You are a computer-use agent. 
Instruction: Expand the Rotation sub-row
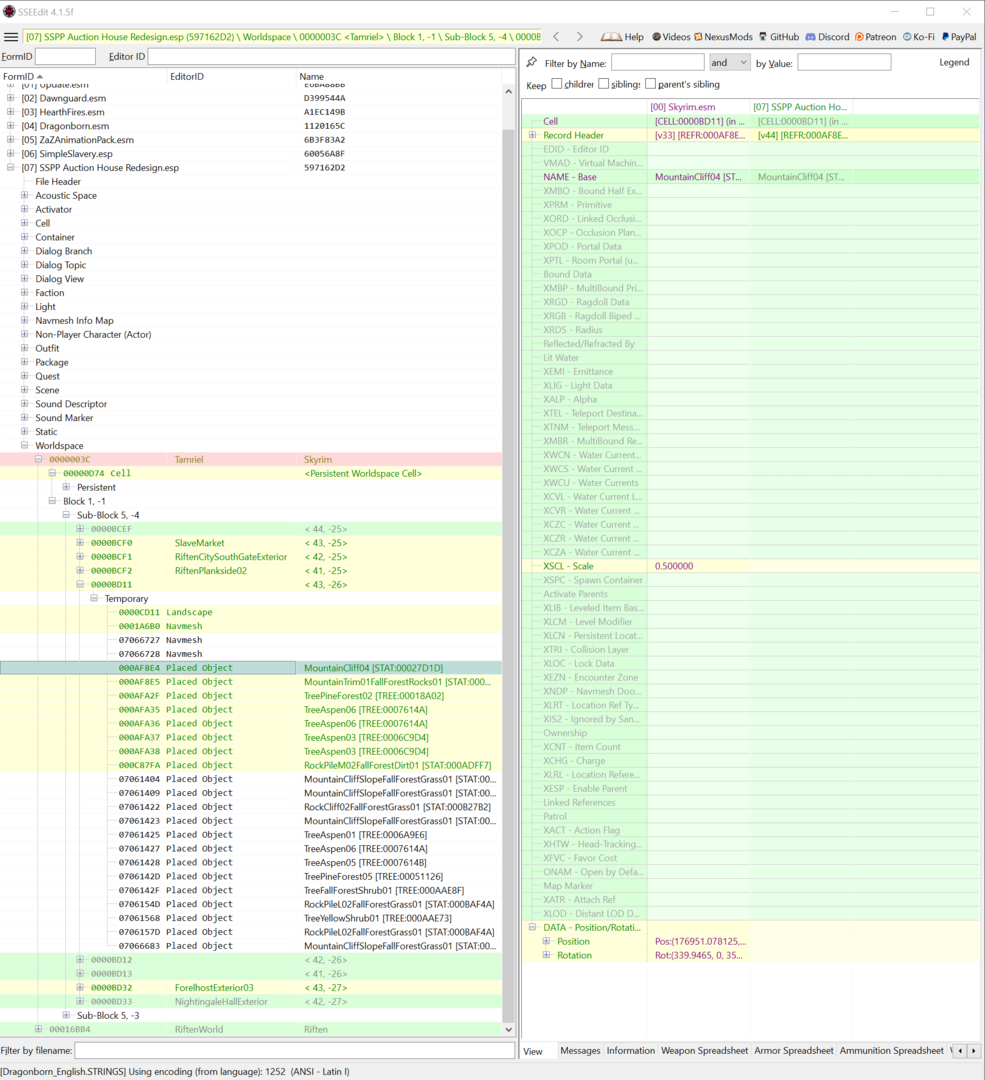546,955
